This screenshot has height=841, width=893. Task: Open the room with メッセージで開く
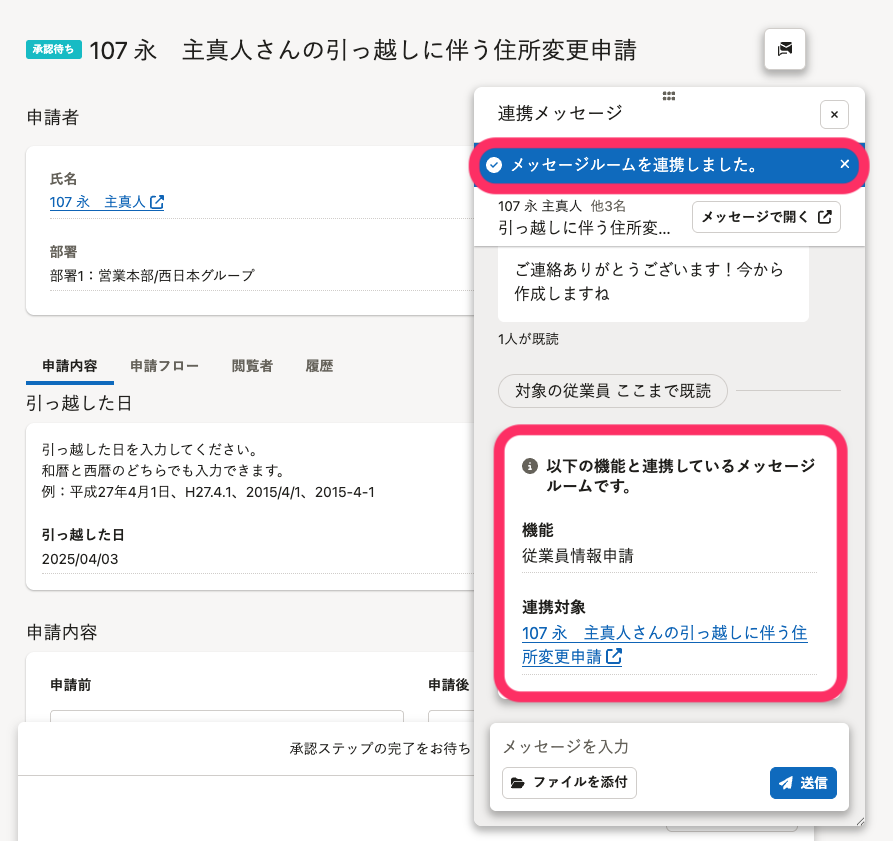pyautogui.click(x=766, y=217)
